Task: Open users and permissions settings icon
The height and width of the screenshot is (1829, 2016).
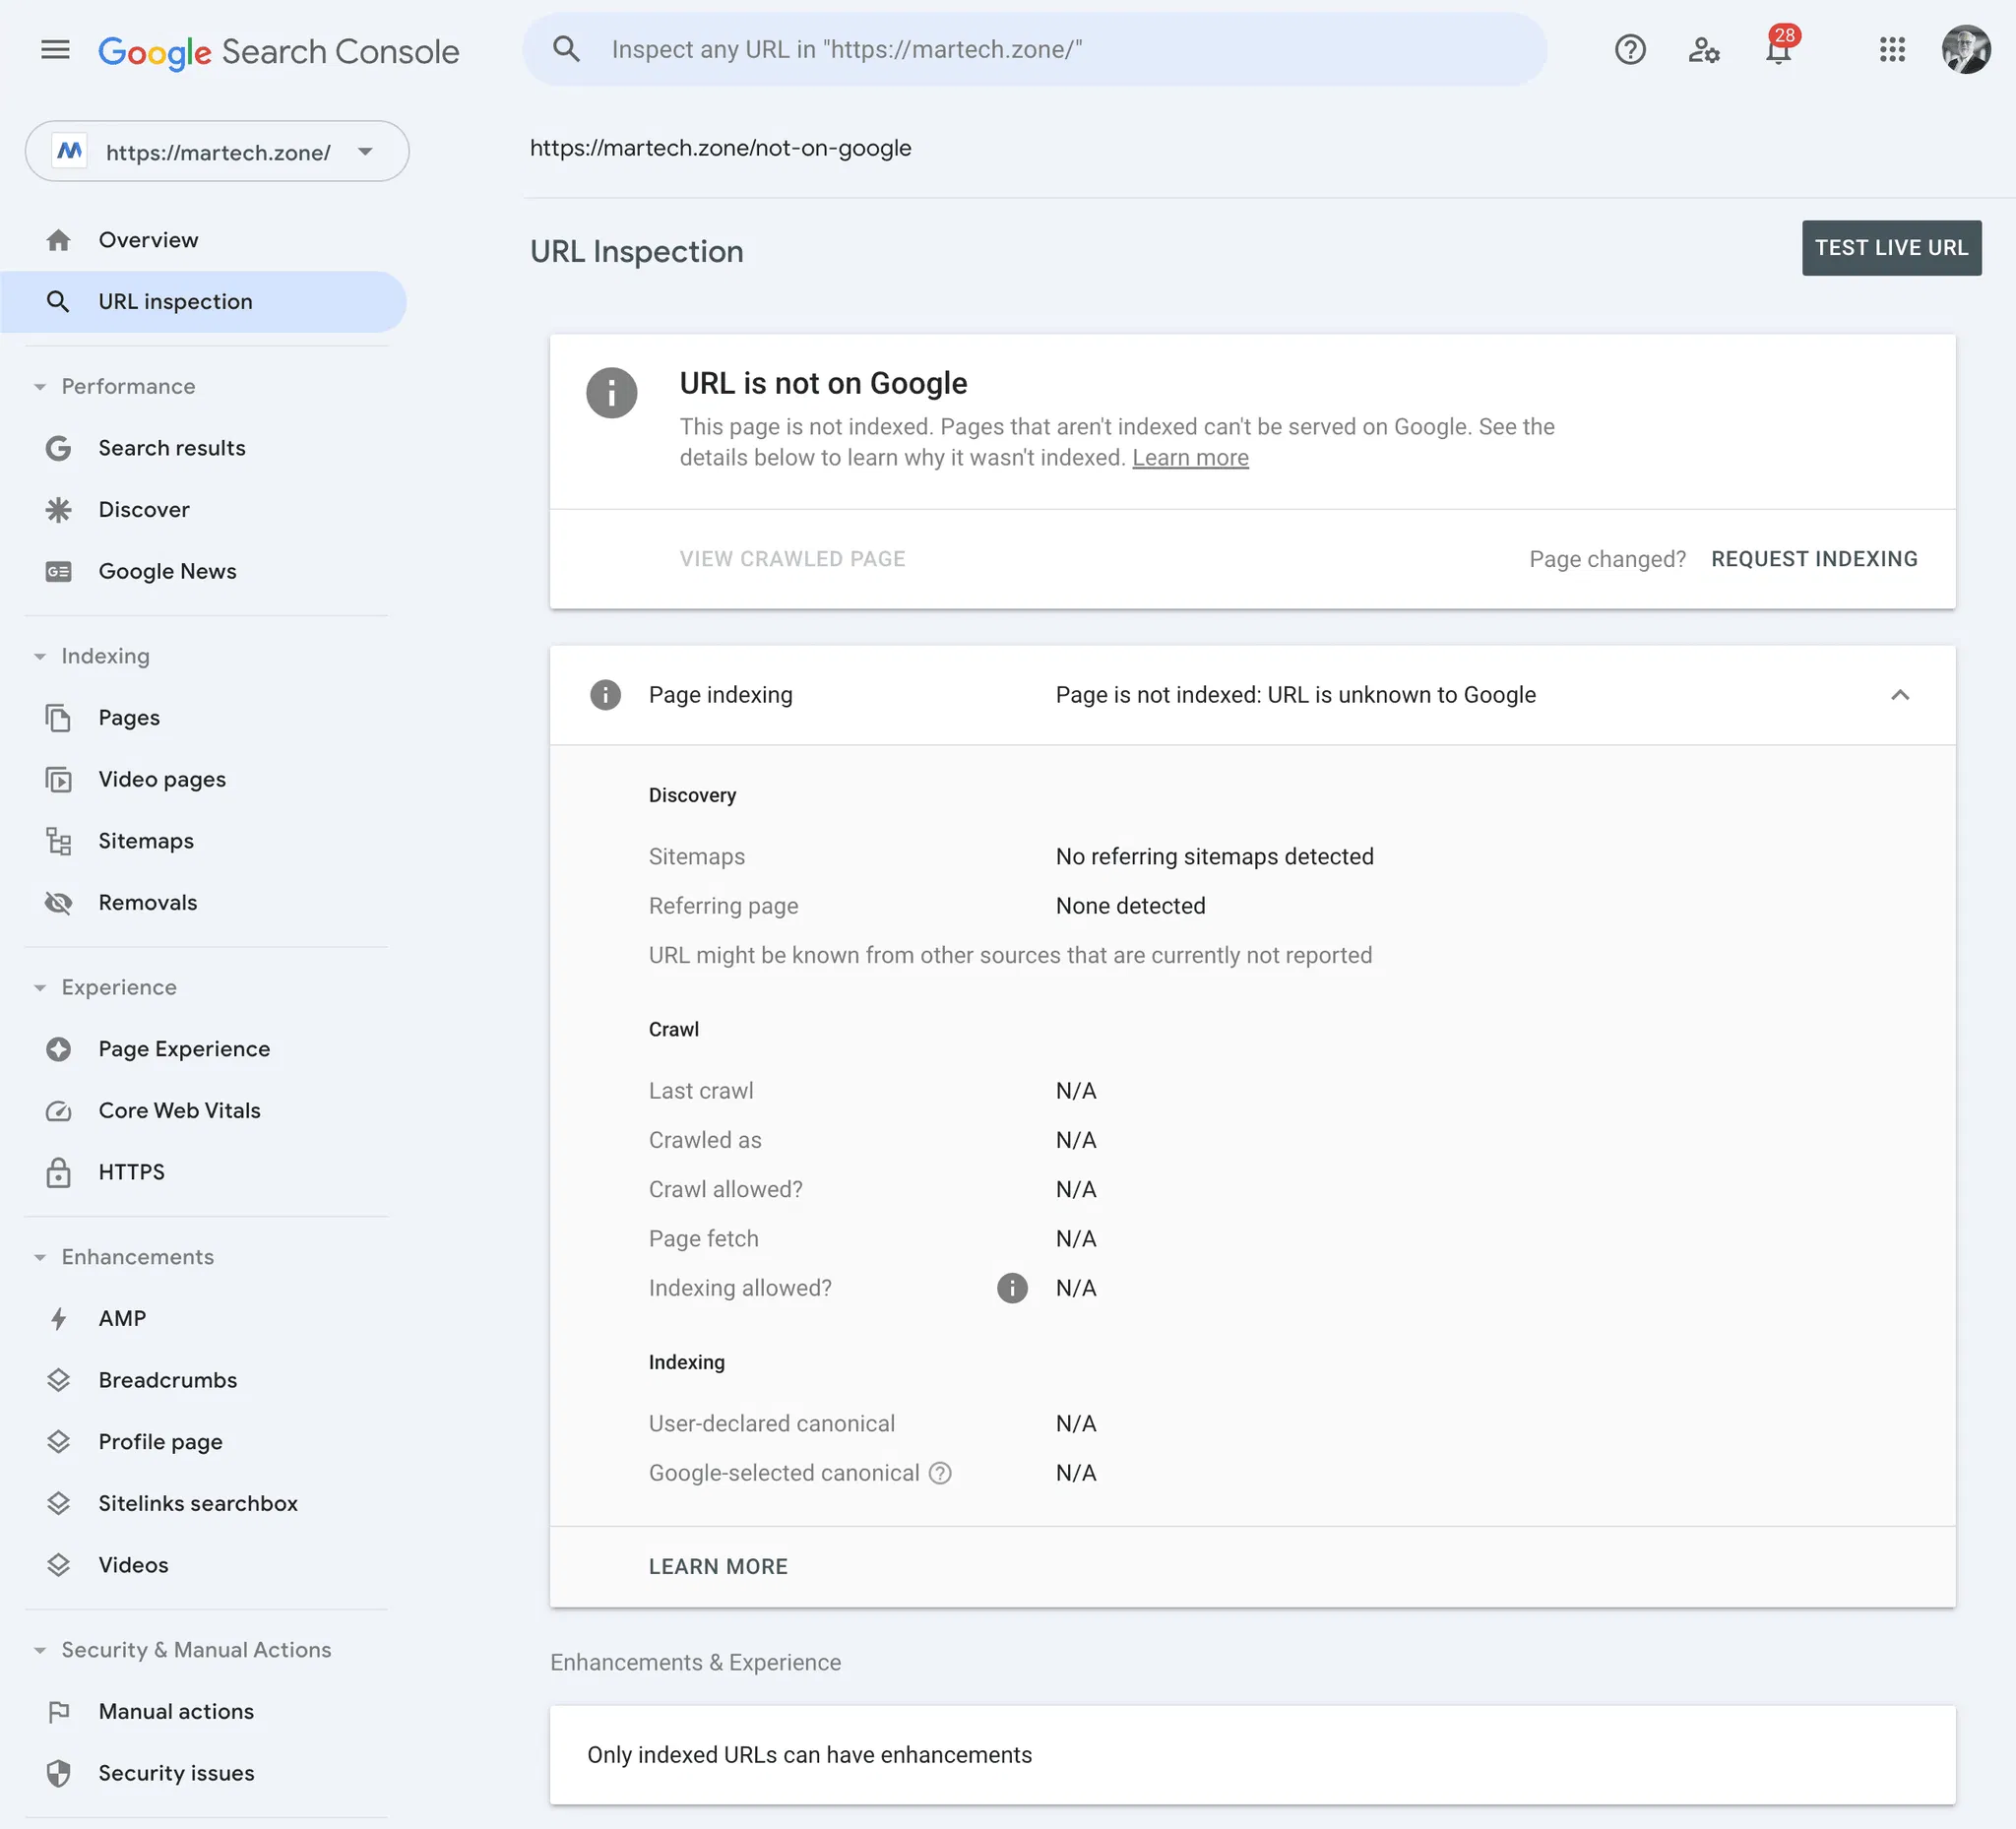Action: (x=1704, y=49)
